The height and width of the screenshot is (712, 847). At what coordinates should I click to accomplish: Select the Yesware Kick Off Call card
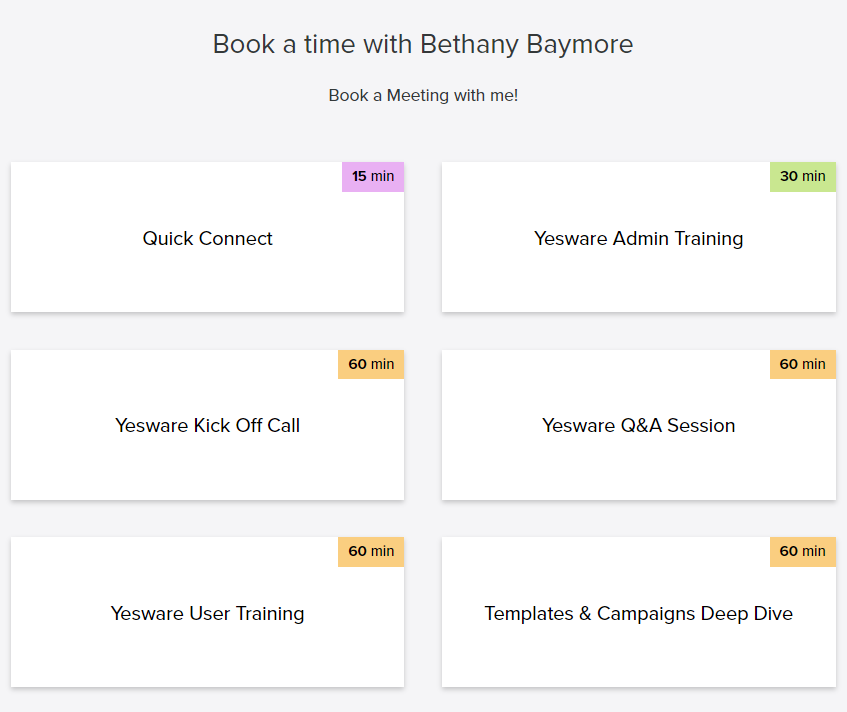207,457
